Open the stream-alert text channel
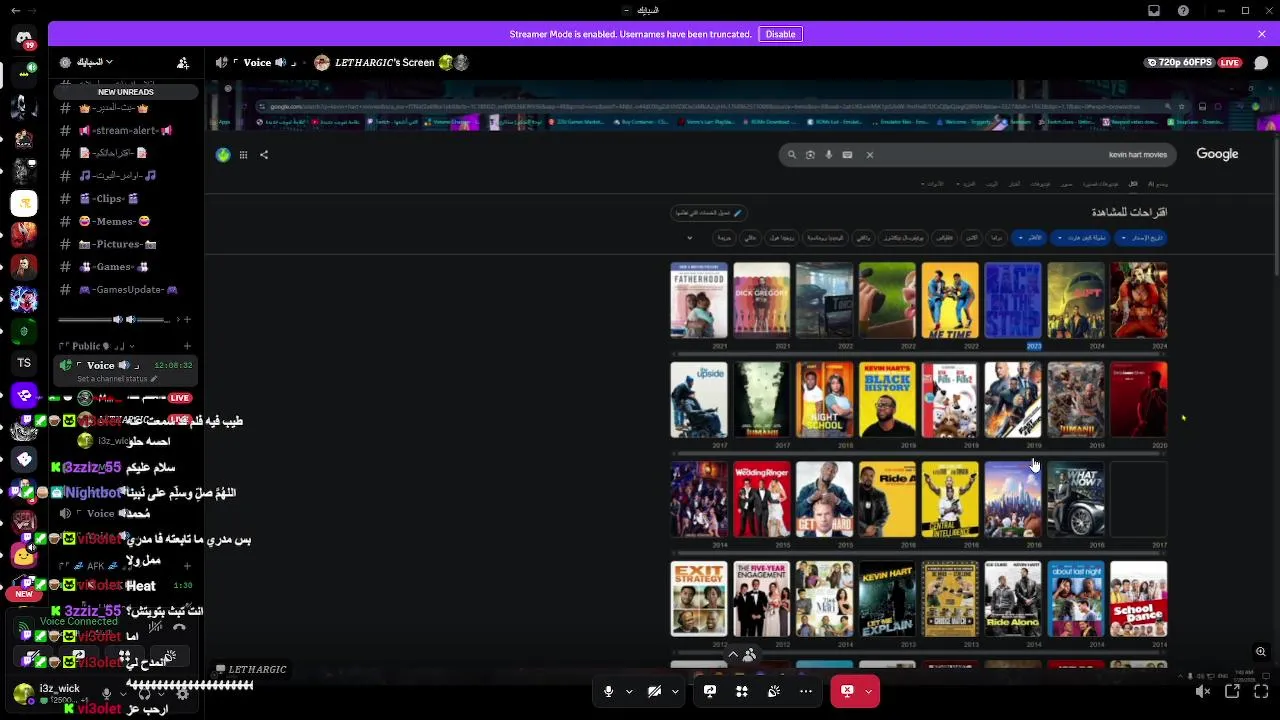The image size is (1280, 720). (x=126, y=131)
